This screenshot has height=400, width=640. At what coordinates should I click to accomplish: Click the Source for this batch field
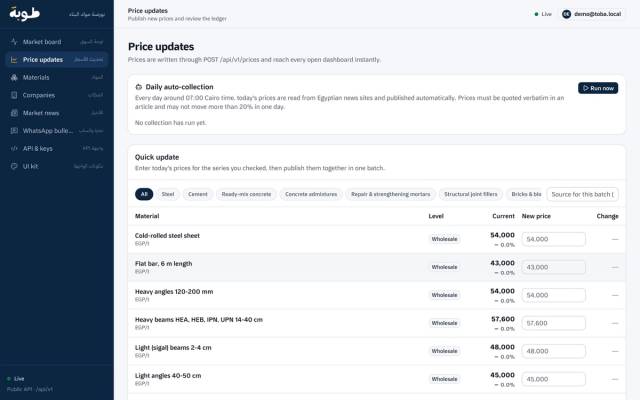[x=582, y=194]
